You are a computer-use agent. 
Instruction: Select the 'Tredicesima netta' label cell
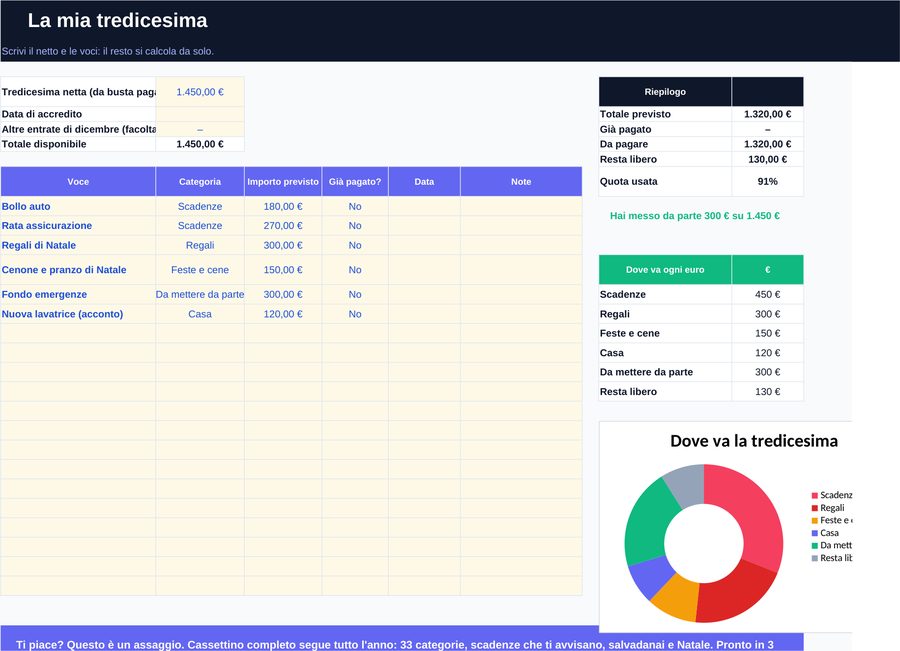click(78, 92)
